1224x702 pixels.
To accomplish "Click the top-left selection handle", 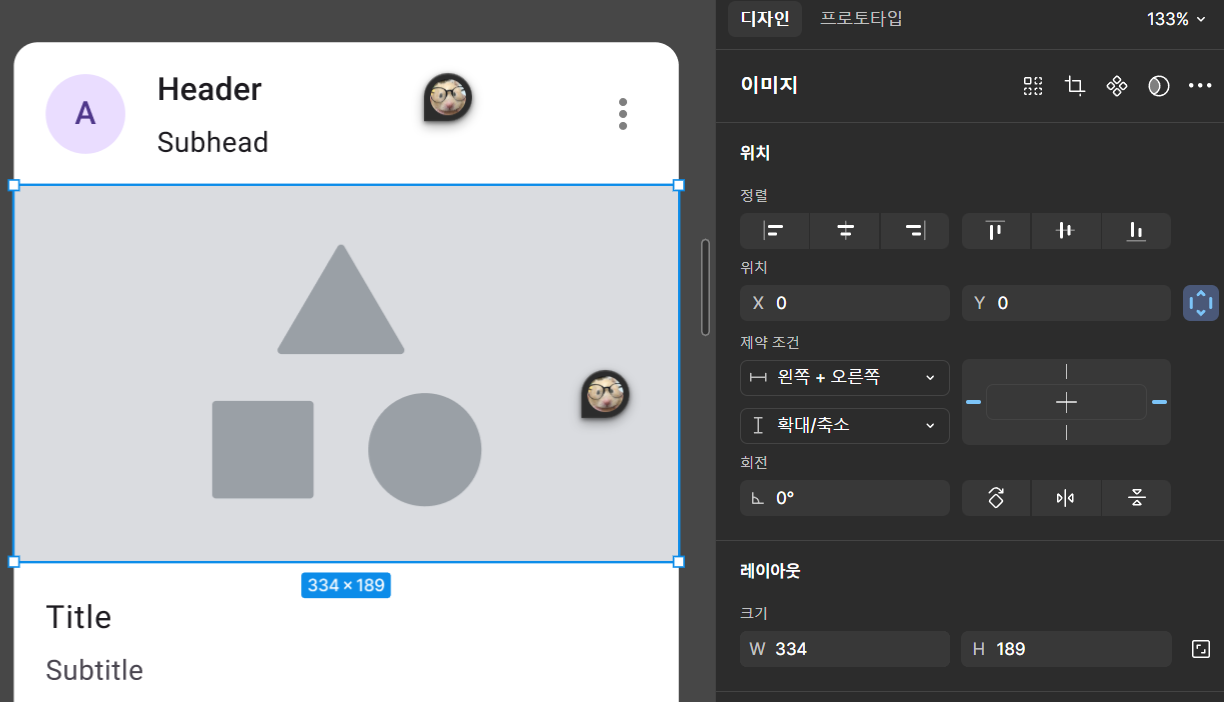I will pos(14,185).
